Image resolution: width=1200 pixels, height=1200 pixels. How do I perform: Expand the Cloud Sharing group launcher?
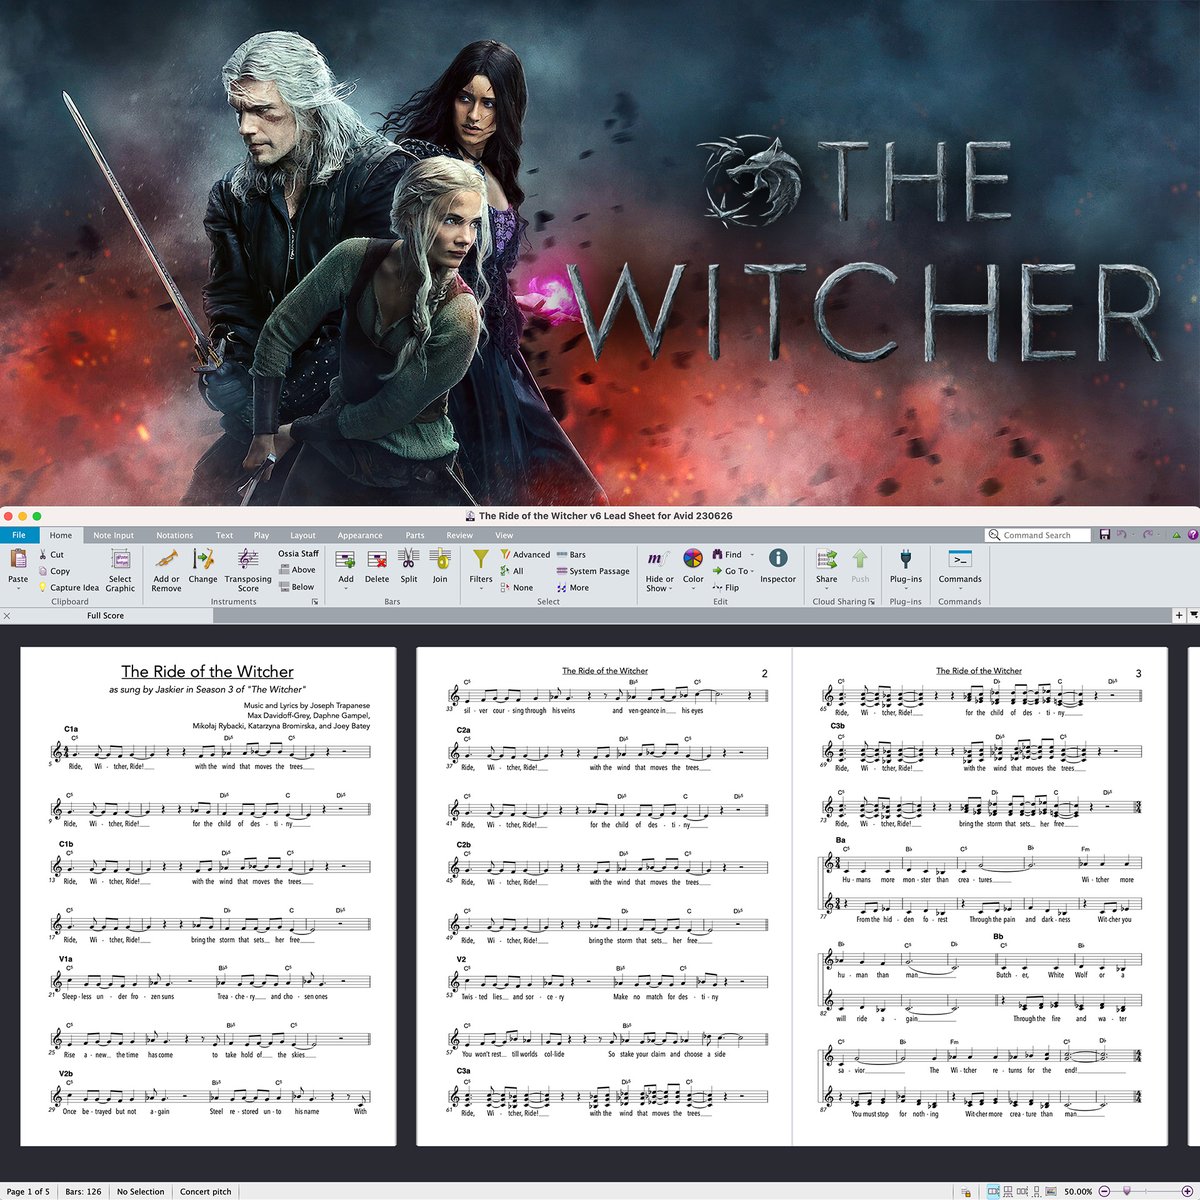(x=871, y=602)
